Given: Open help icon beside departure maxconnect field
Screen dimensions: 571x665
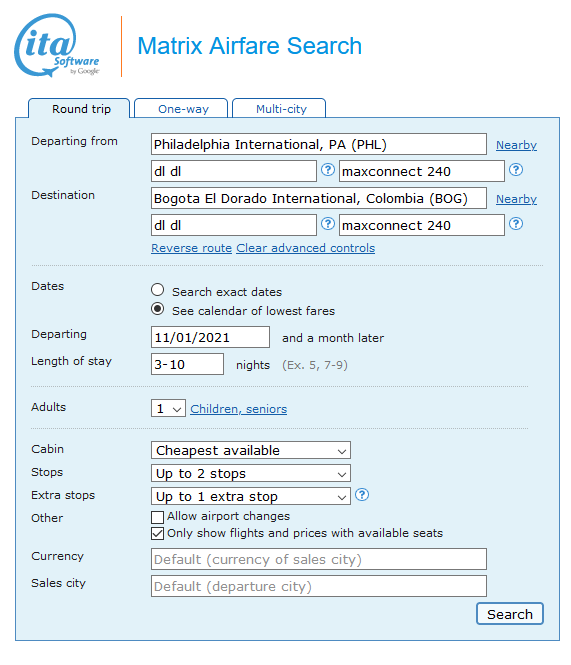Looking at the screenshot, I should click(x=516, y=170).
